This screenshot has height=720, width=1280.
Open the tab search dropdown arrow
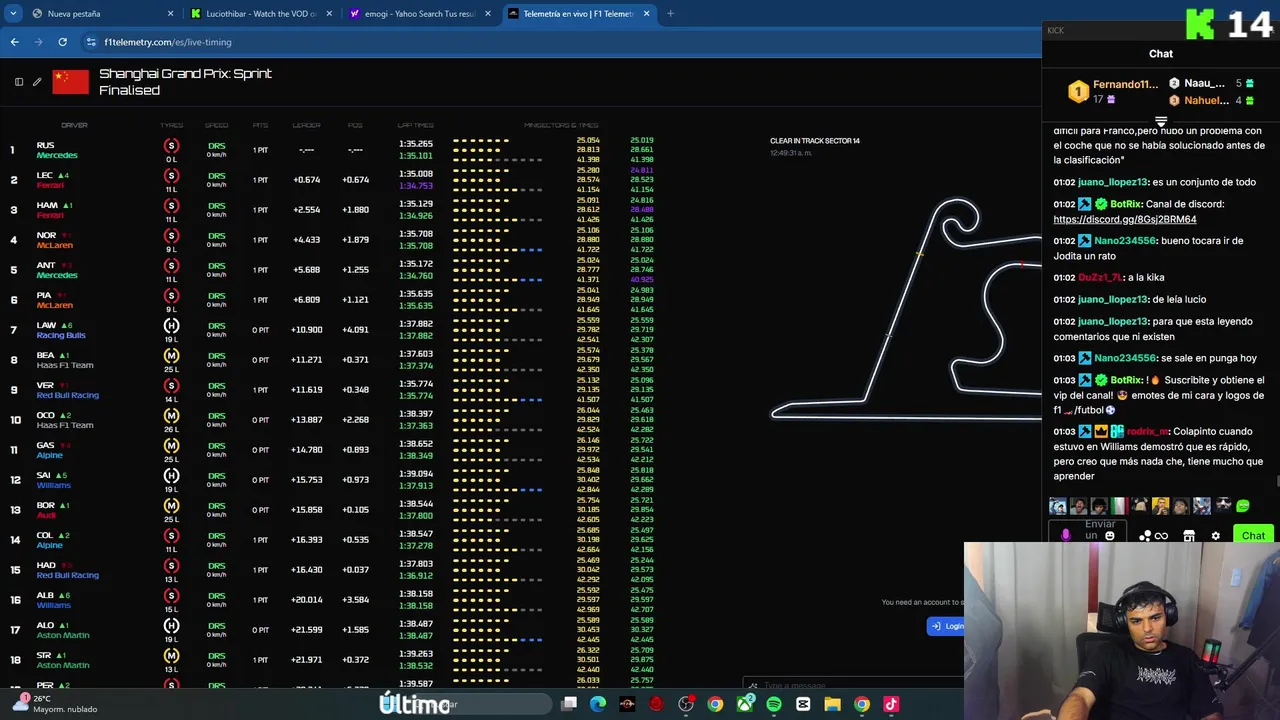point(13,14)
